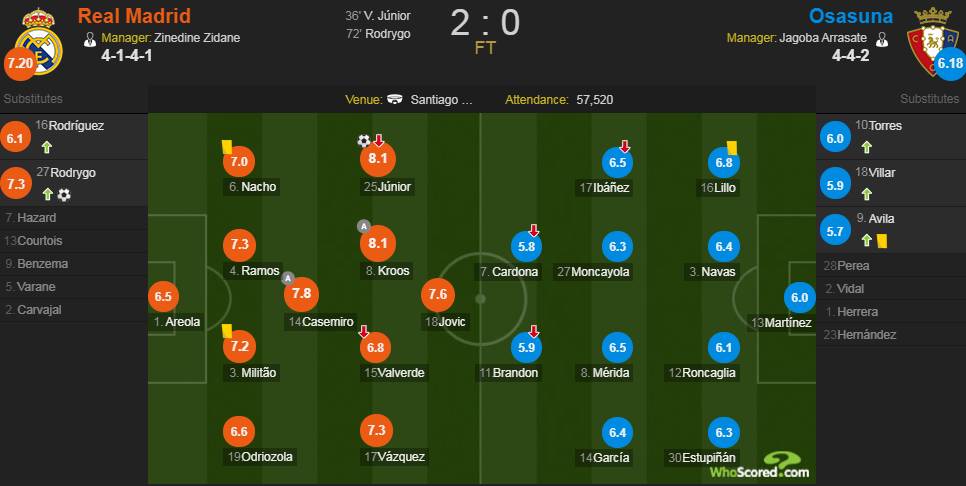The width and height of the screenshot is (966, 486).
Task: Click Nacho's yellow card icon
Action: point(226,146)
